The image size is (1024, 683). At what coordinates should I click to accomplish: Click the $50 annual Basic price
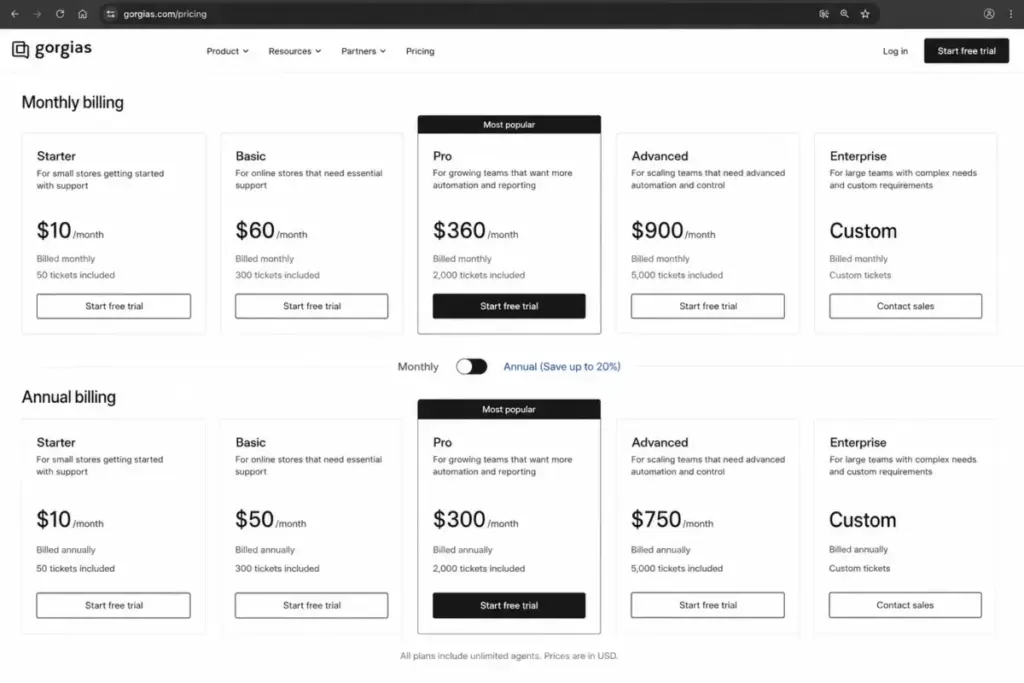(254, 519)
